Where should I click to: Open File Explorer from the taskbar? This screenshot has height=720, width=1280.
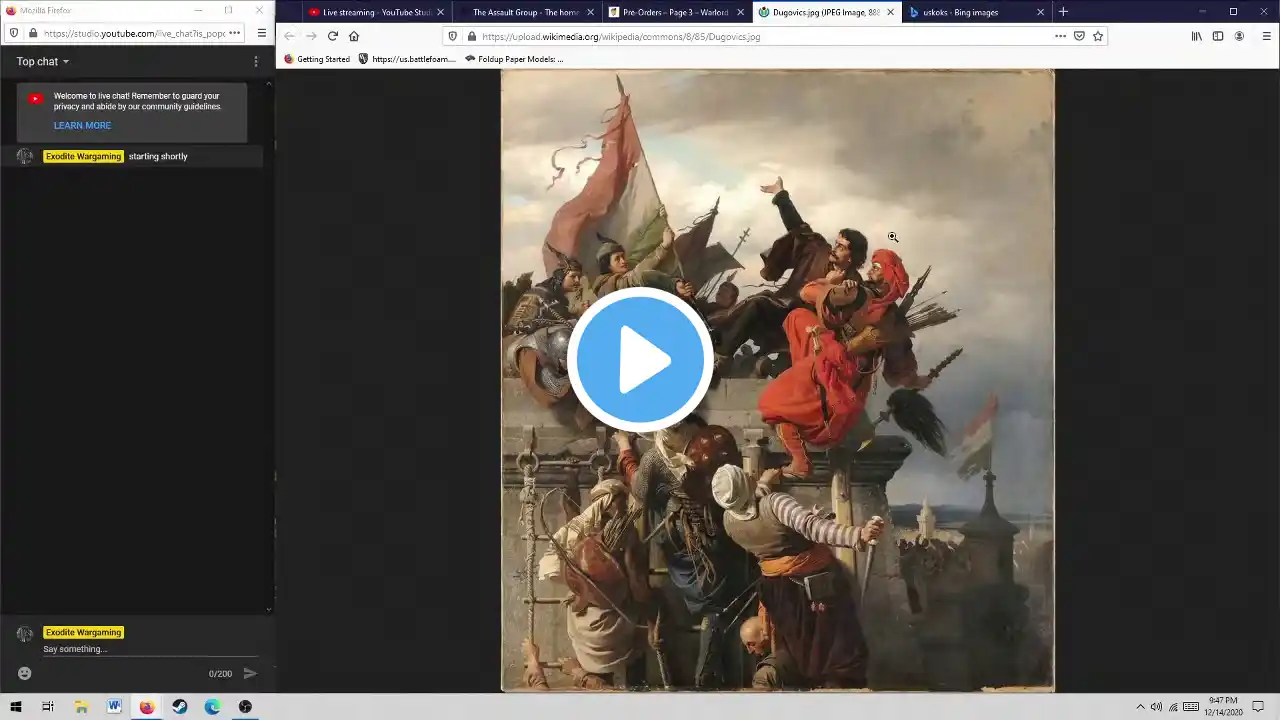click(81, 707)
